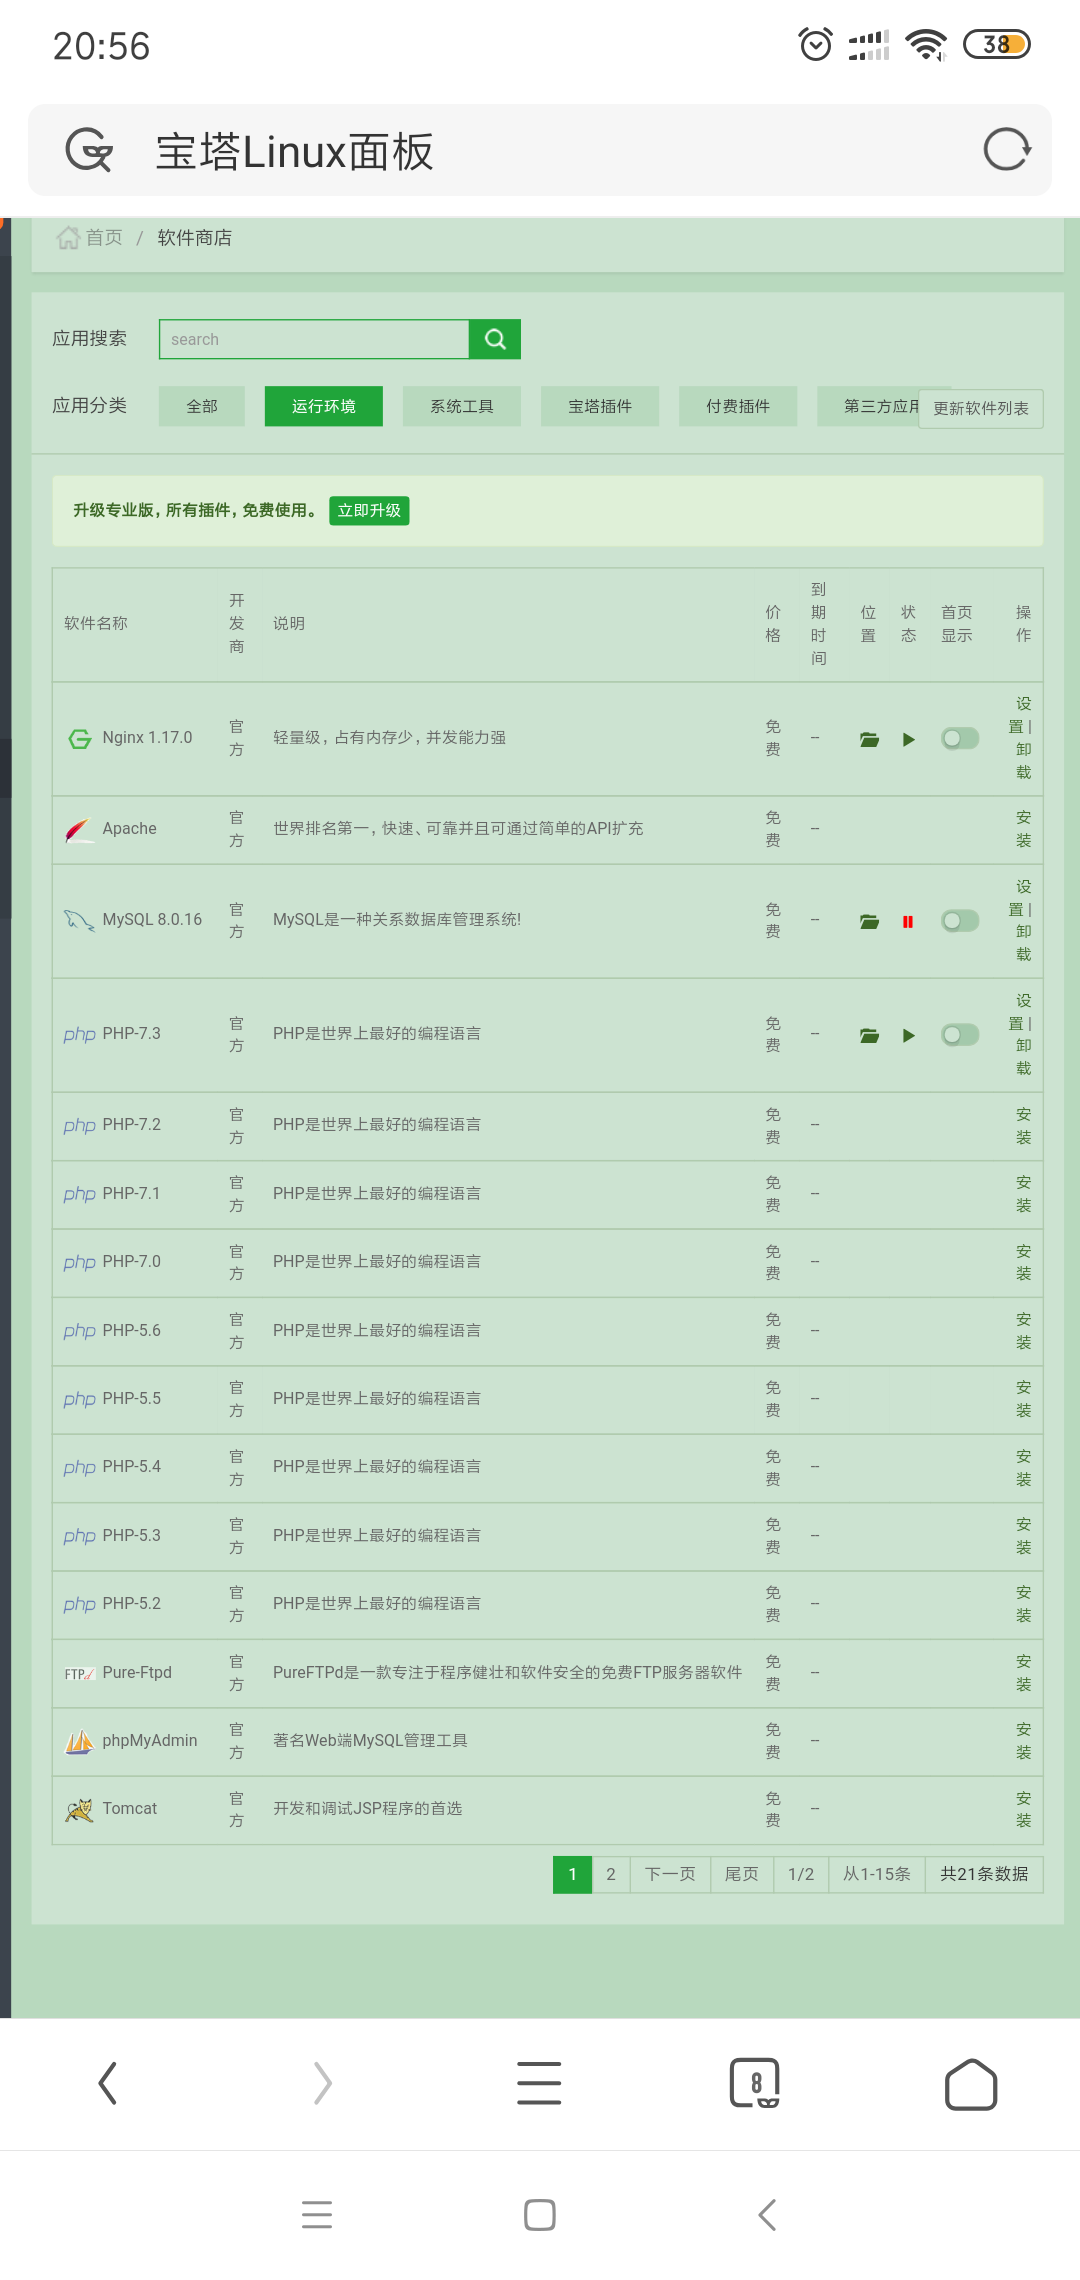Toggle Nginx homepage display switch

tap(960, 739)
